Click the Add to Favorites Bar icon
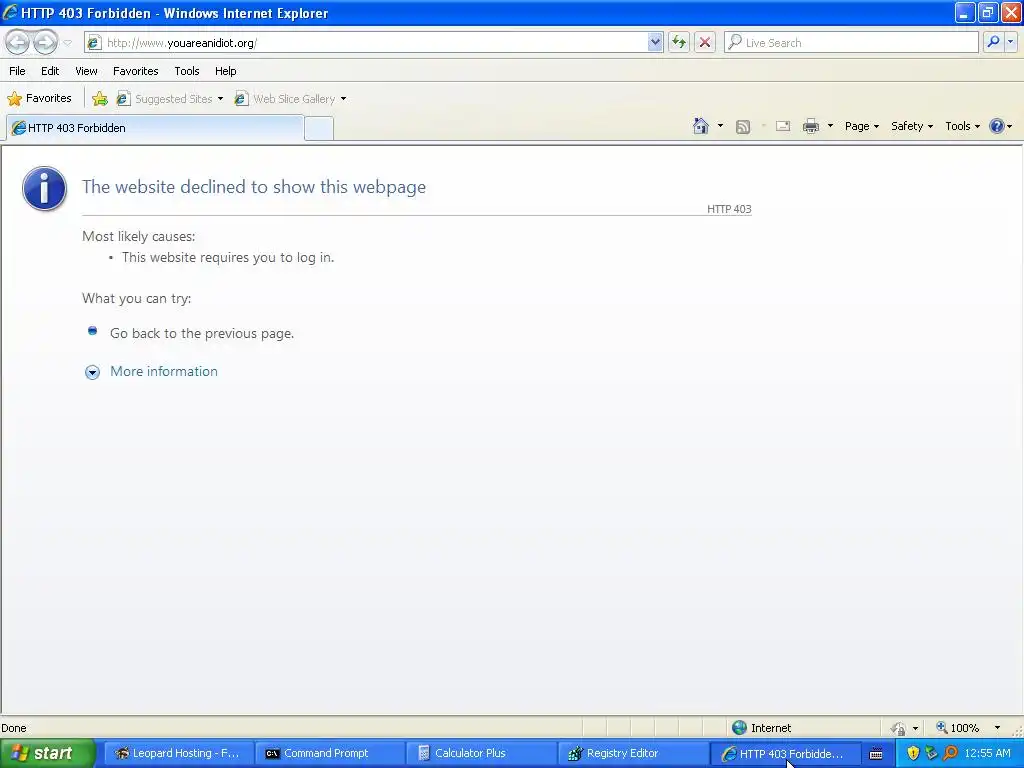1024x768 pixels. tap(100, 99)
